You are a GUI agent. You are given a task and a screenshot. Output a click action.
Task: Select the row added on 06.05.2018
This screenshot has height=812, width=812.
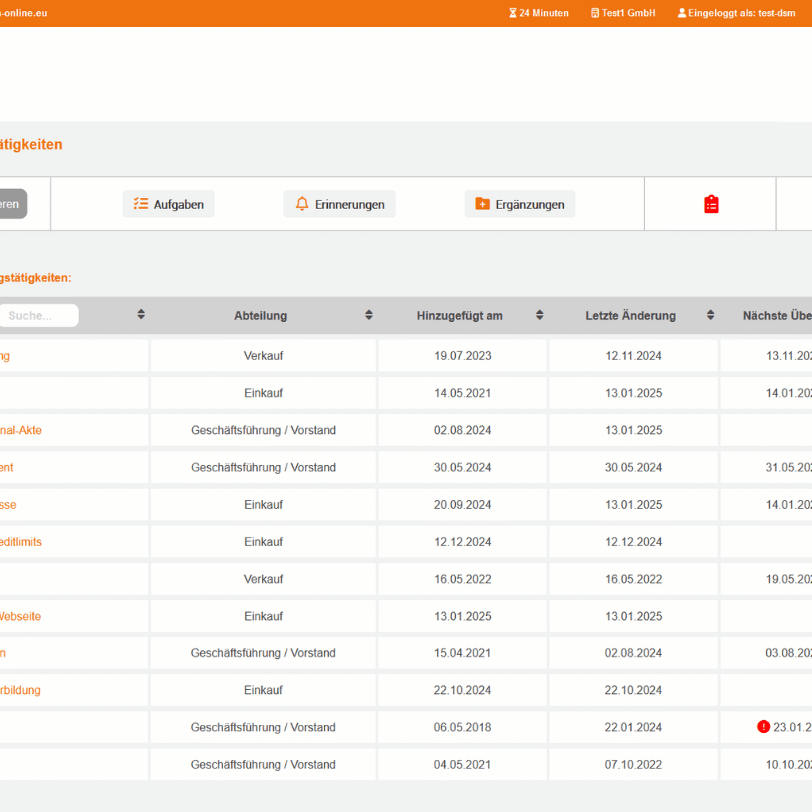click(462, 727)
